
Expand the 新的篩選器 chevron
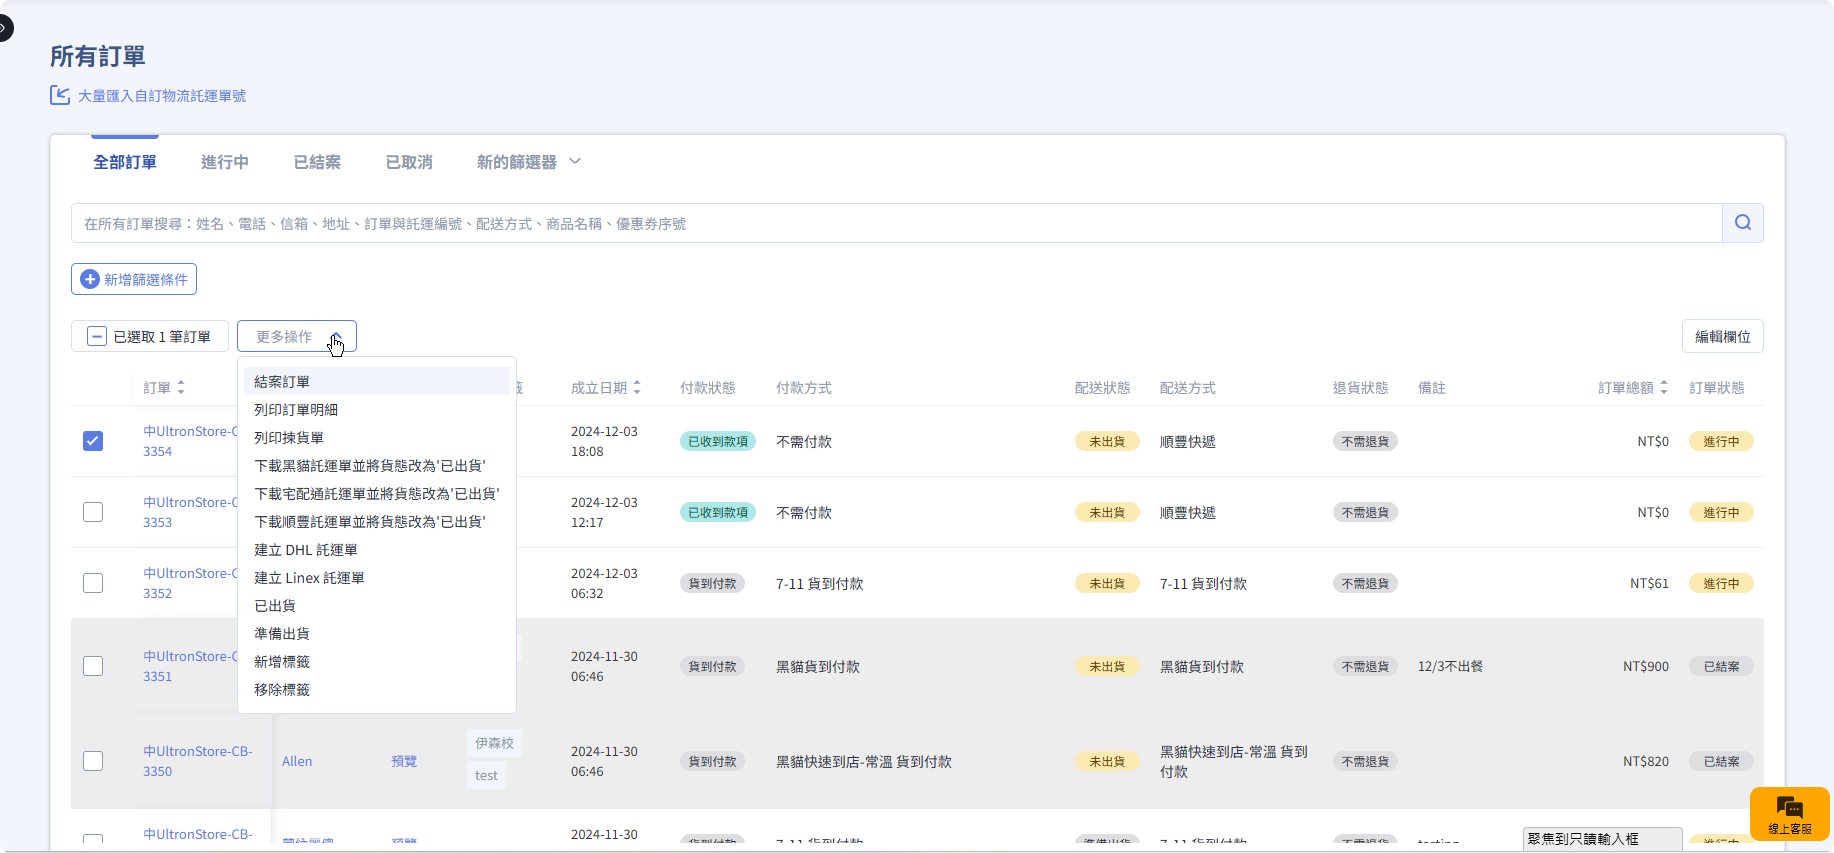575,161
